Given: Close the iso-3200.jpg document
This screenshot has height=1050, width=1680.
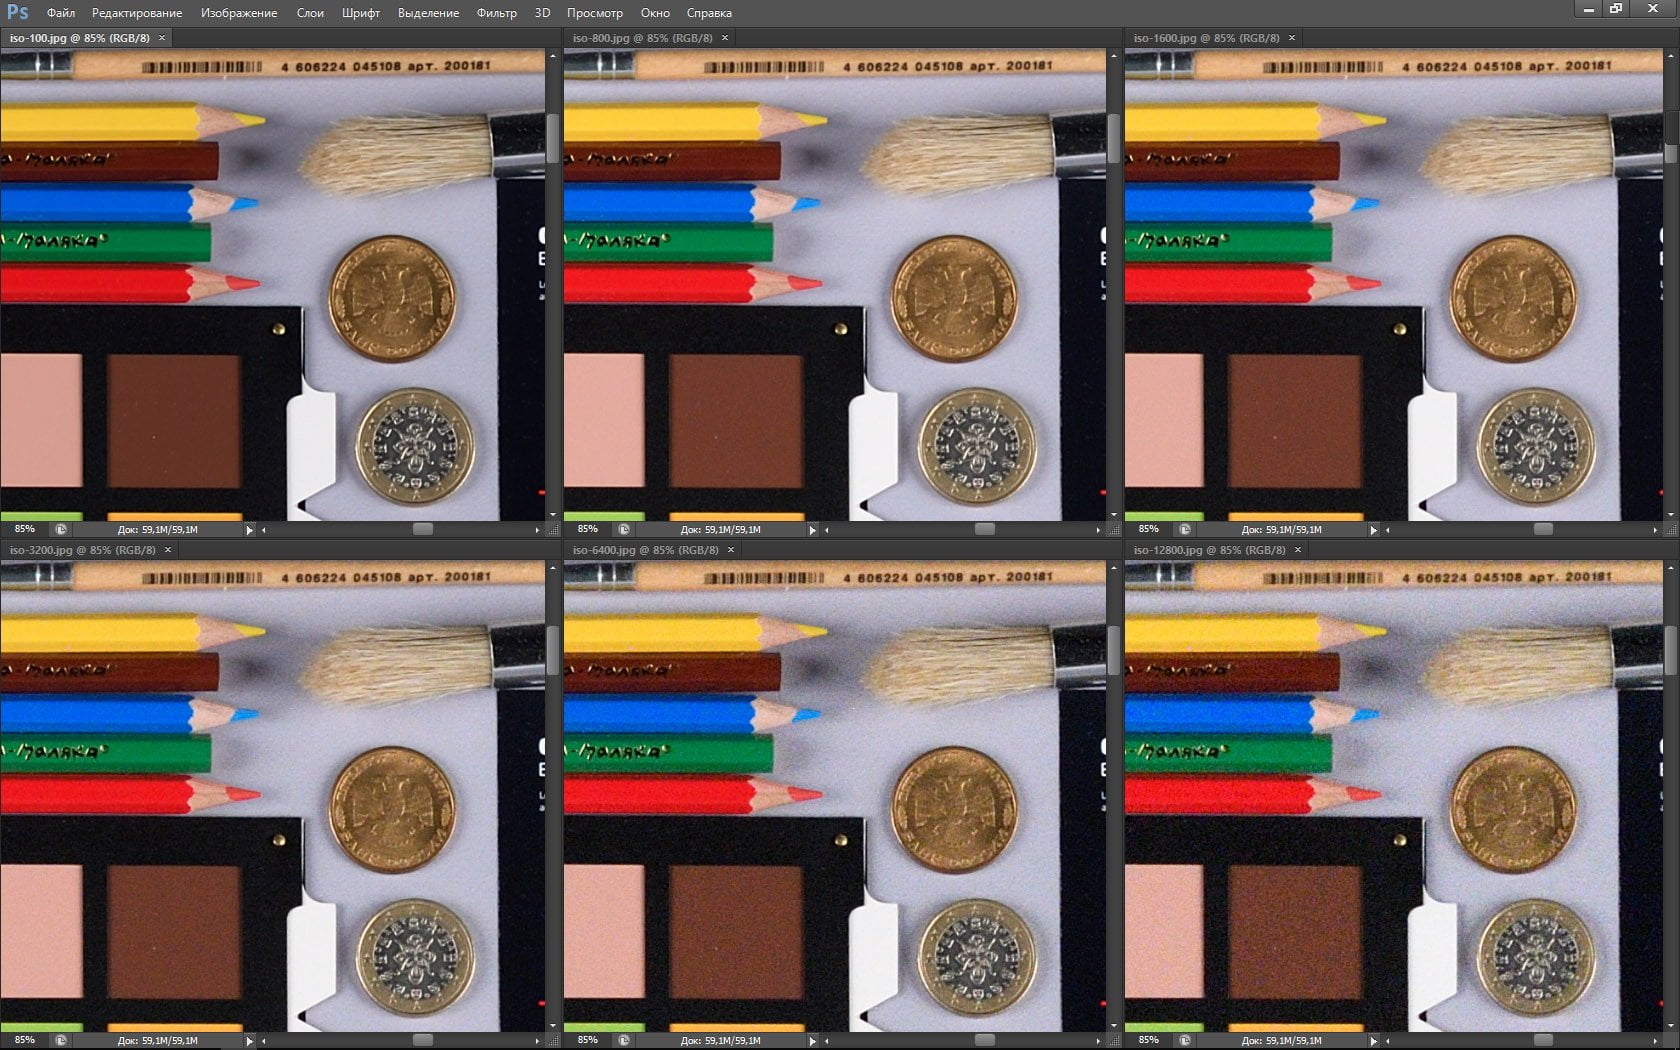Looking at the screenshot, I should tap(168, 550).
